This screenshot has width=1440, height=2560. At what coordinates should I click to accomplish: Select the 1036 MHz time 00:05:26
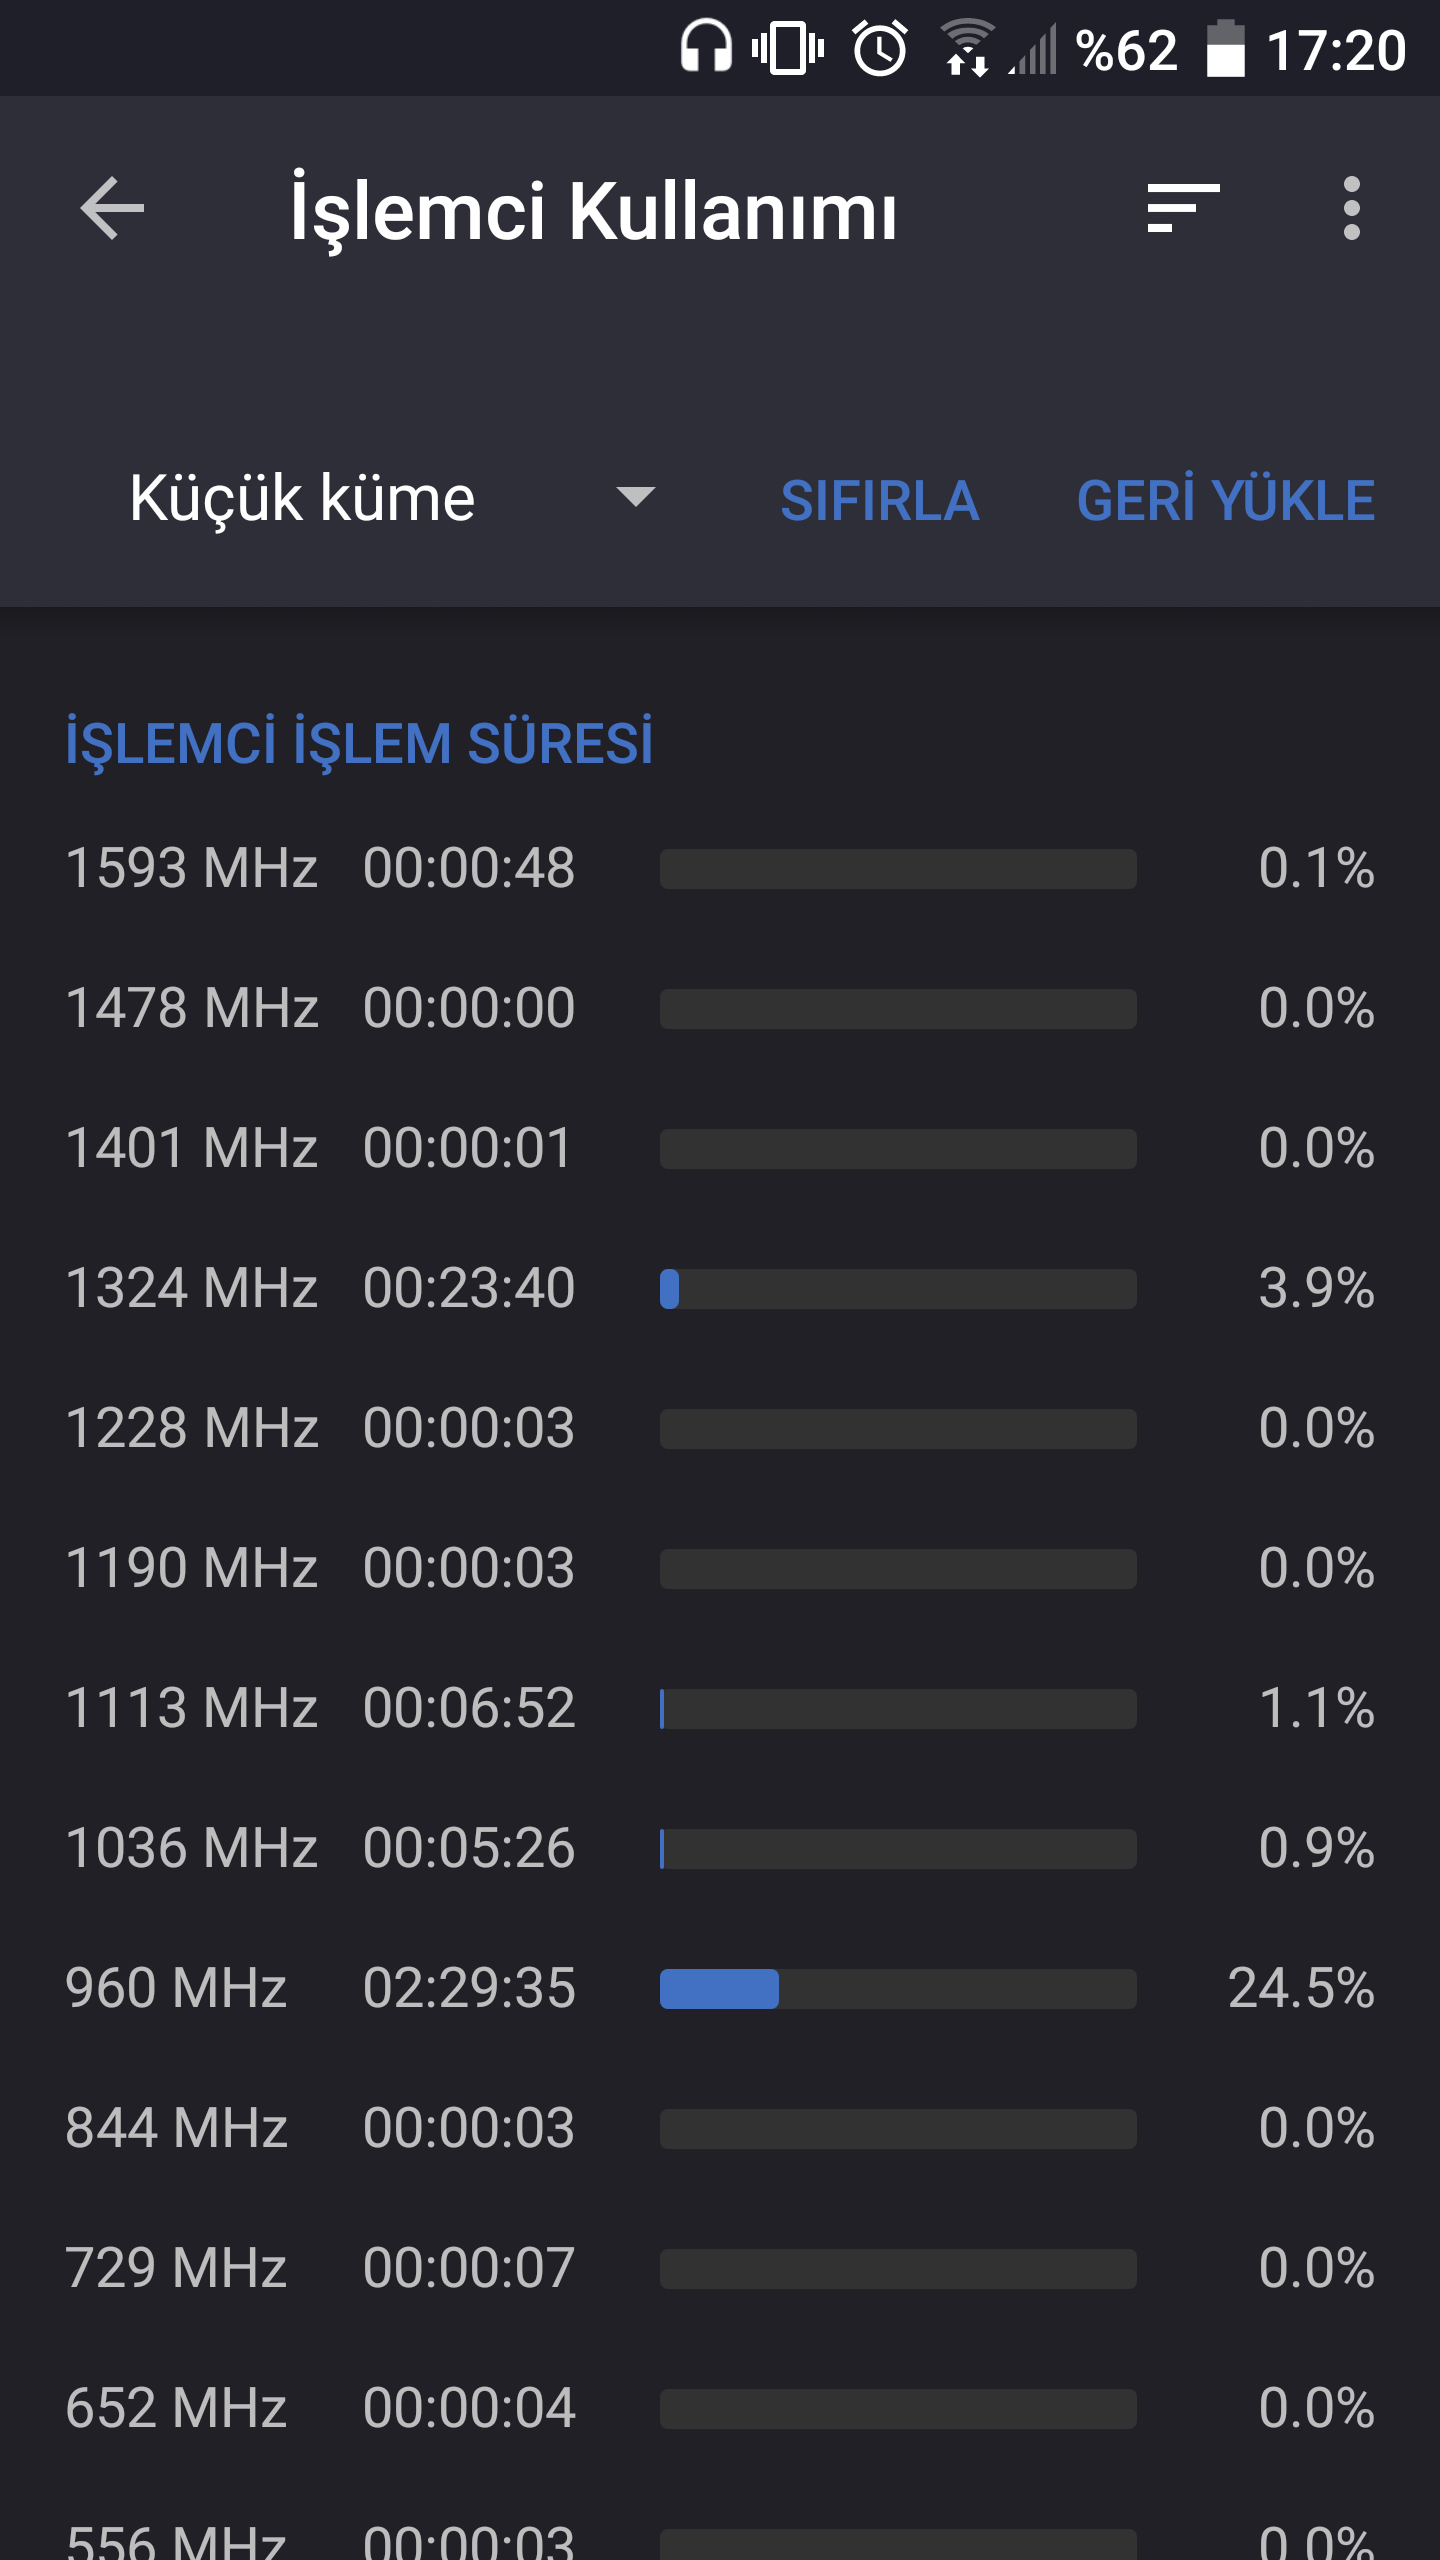469,1848
